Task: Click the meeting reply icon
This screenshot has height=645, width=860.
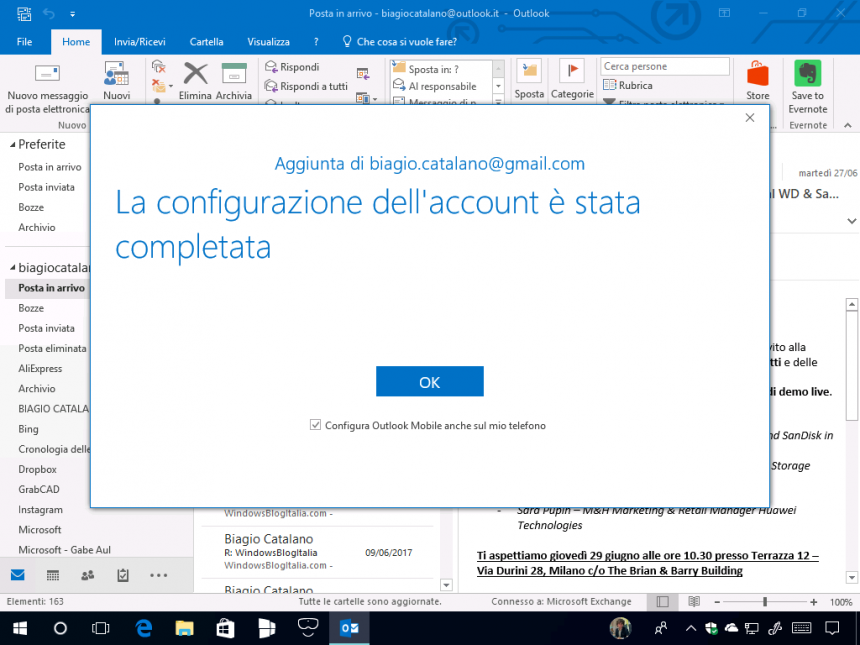Action: coord(363,73)
